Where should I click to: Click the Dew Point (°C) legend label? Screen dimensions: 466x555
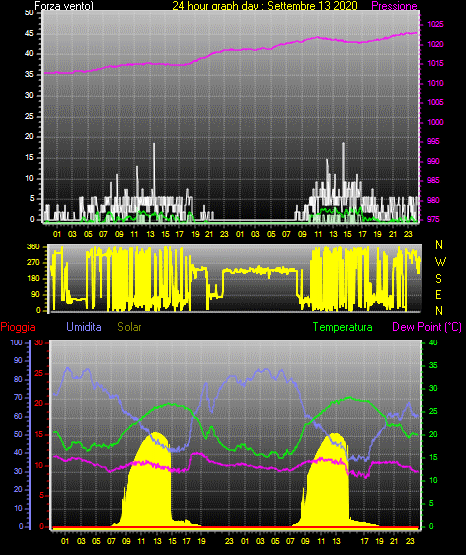click(427, 327)
